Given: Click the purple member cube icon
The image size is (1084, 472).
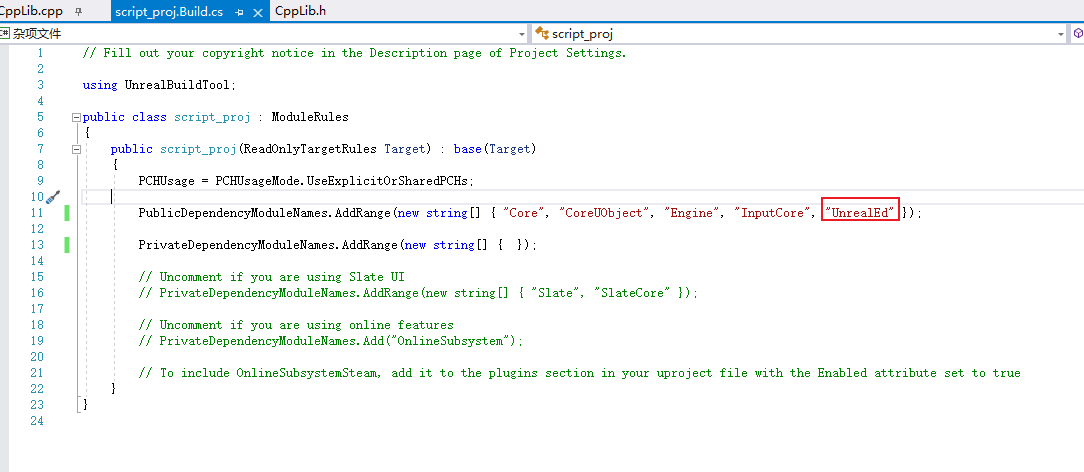Looking at the screenshot, I should pos(1078,33).
